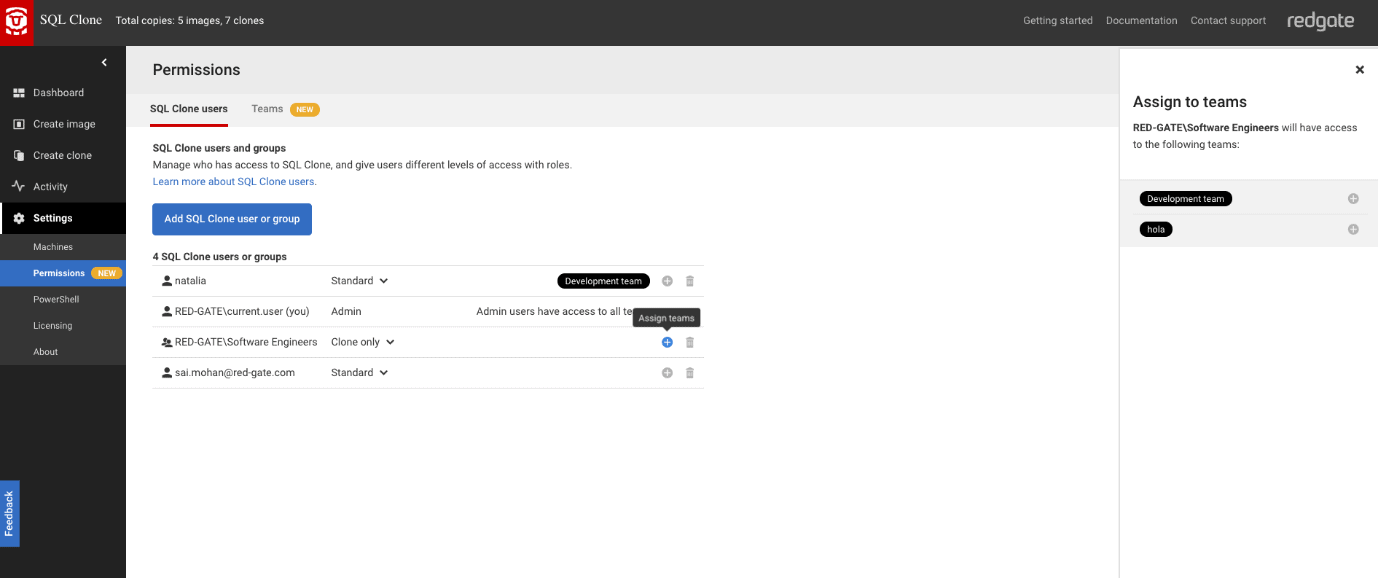The height and width of the screenshot is (578, 1378).
Task: Click Development team tag in natalia row
Action: coord(603,281)
